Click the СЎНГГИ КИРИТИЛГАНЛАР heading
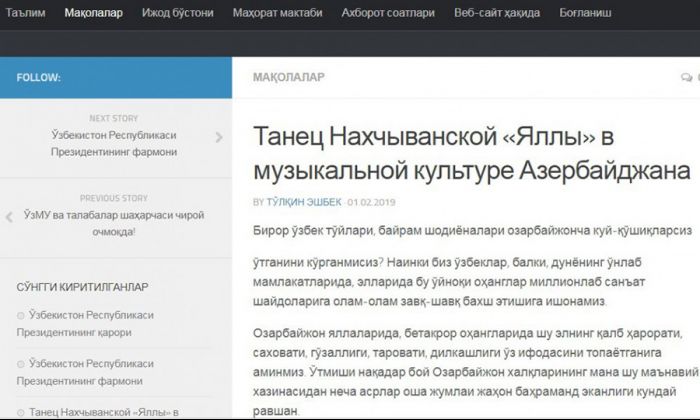This screenshot has height=420, width=700. pos(82,287)
